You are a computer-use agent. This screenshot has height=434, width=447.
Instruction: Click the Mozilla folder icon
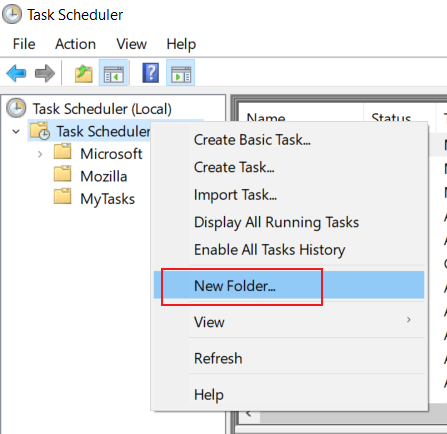coord(62,174)
